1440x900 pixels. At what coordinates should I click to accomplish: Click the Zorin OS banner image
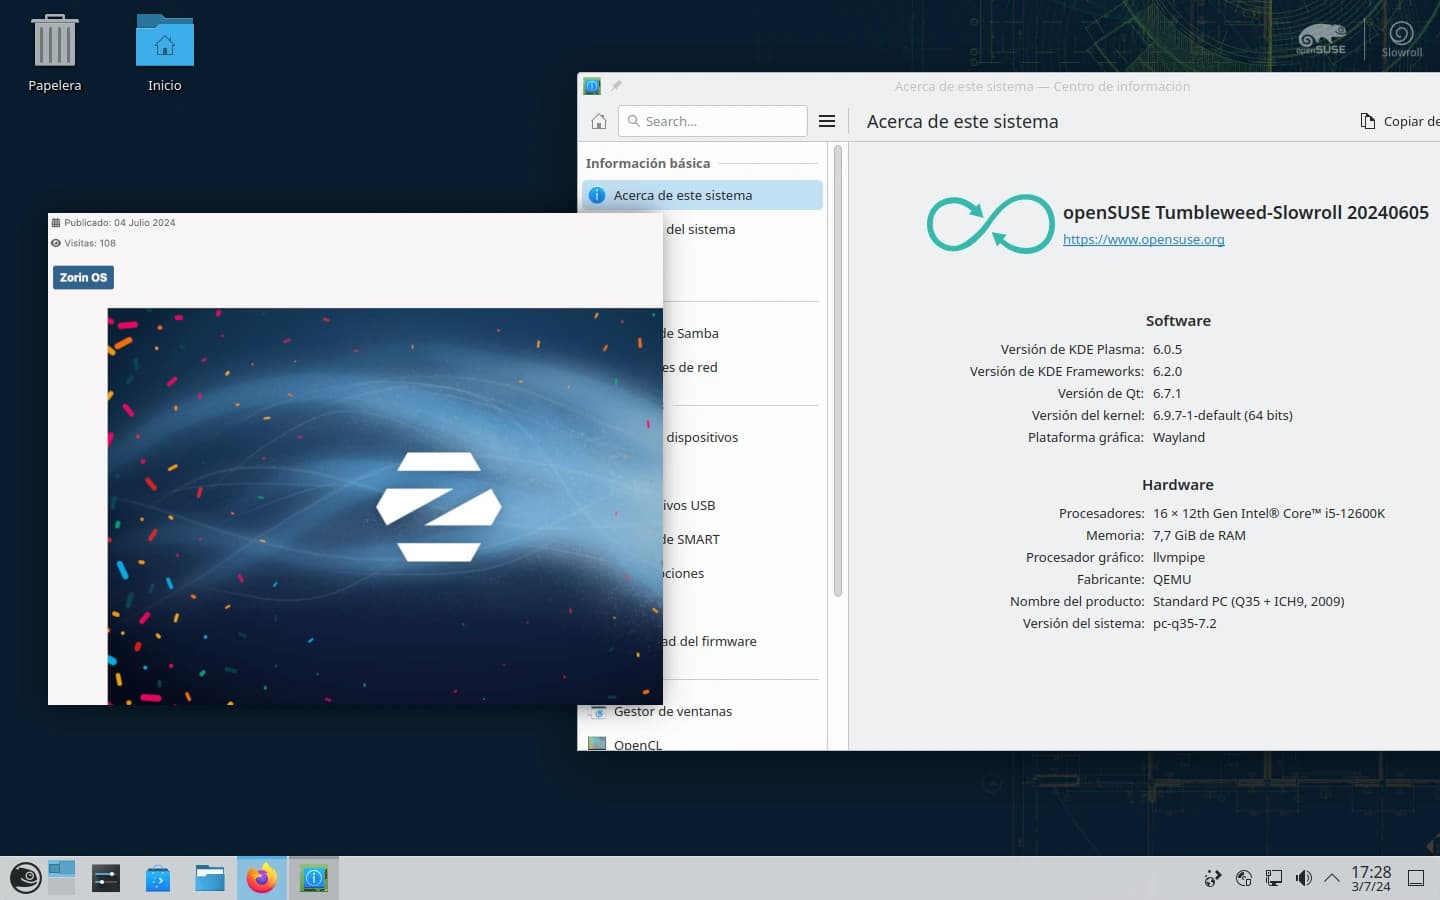(x=385, y=506)
